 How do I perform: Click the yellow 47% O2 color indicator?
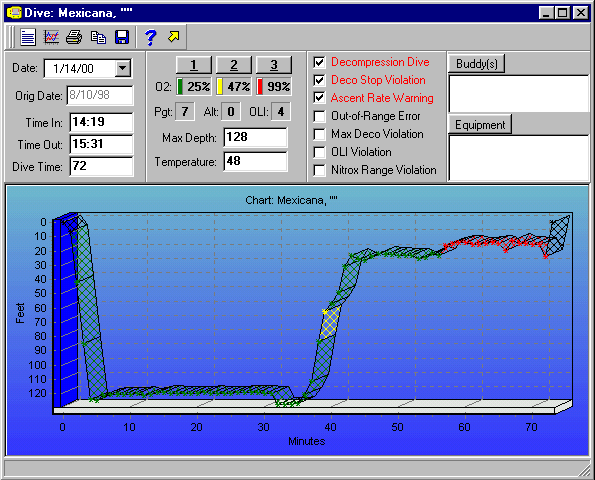[219, 86]
